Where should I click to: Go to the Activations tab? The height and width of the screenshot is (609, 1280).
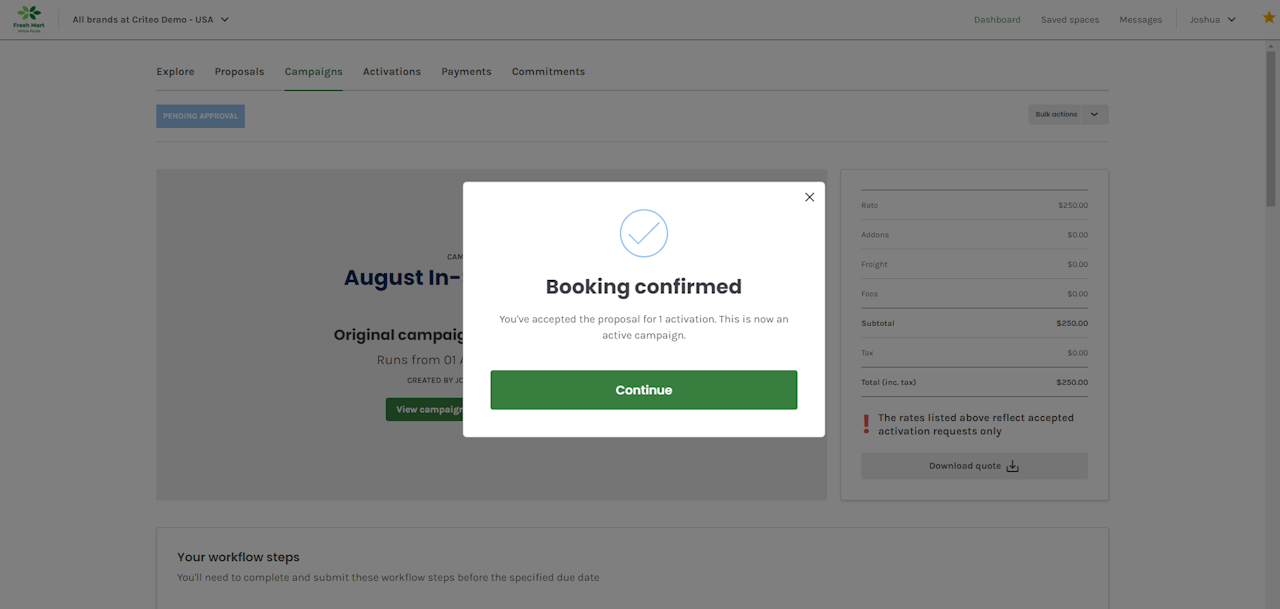[392, 72]
